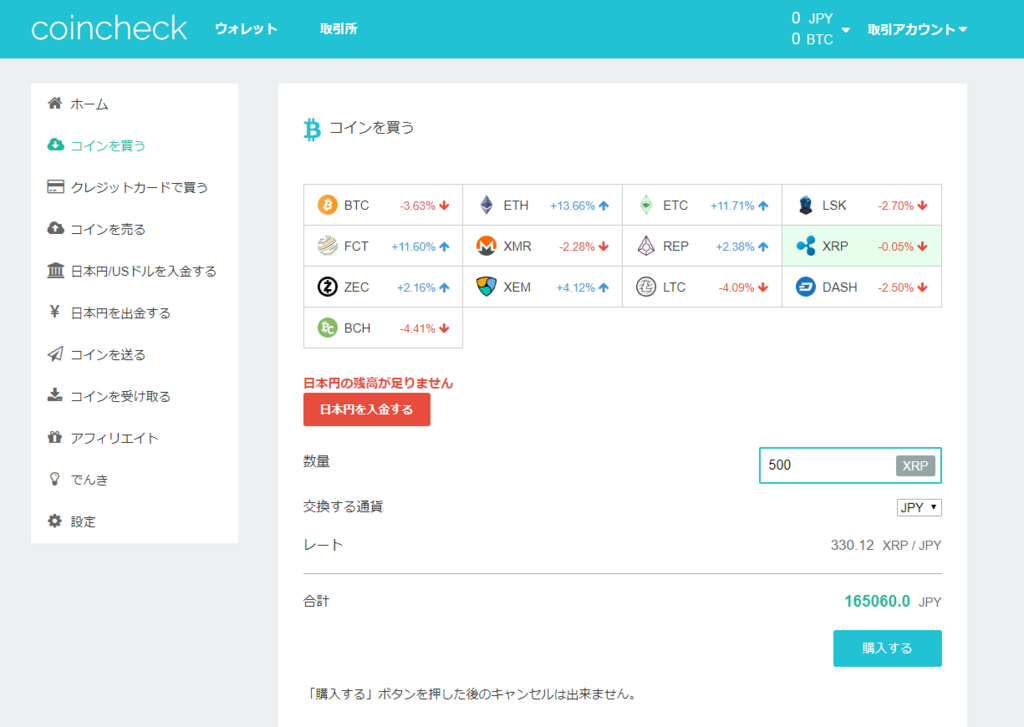This screenshot has height=727, width=1024.
Task: Open the 取引アカウント dropdown menu
Action: [x=917, y=29]
